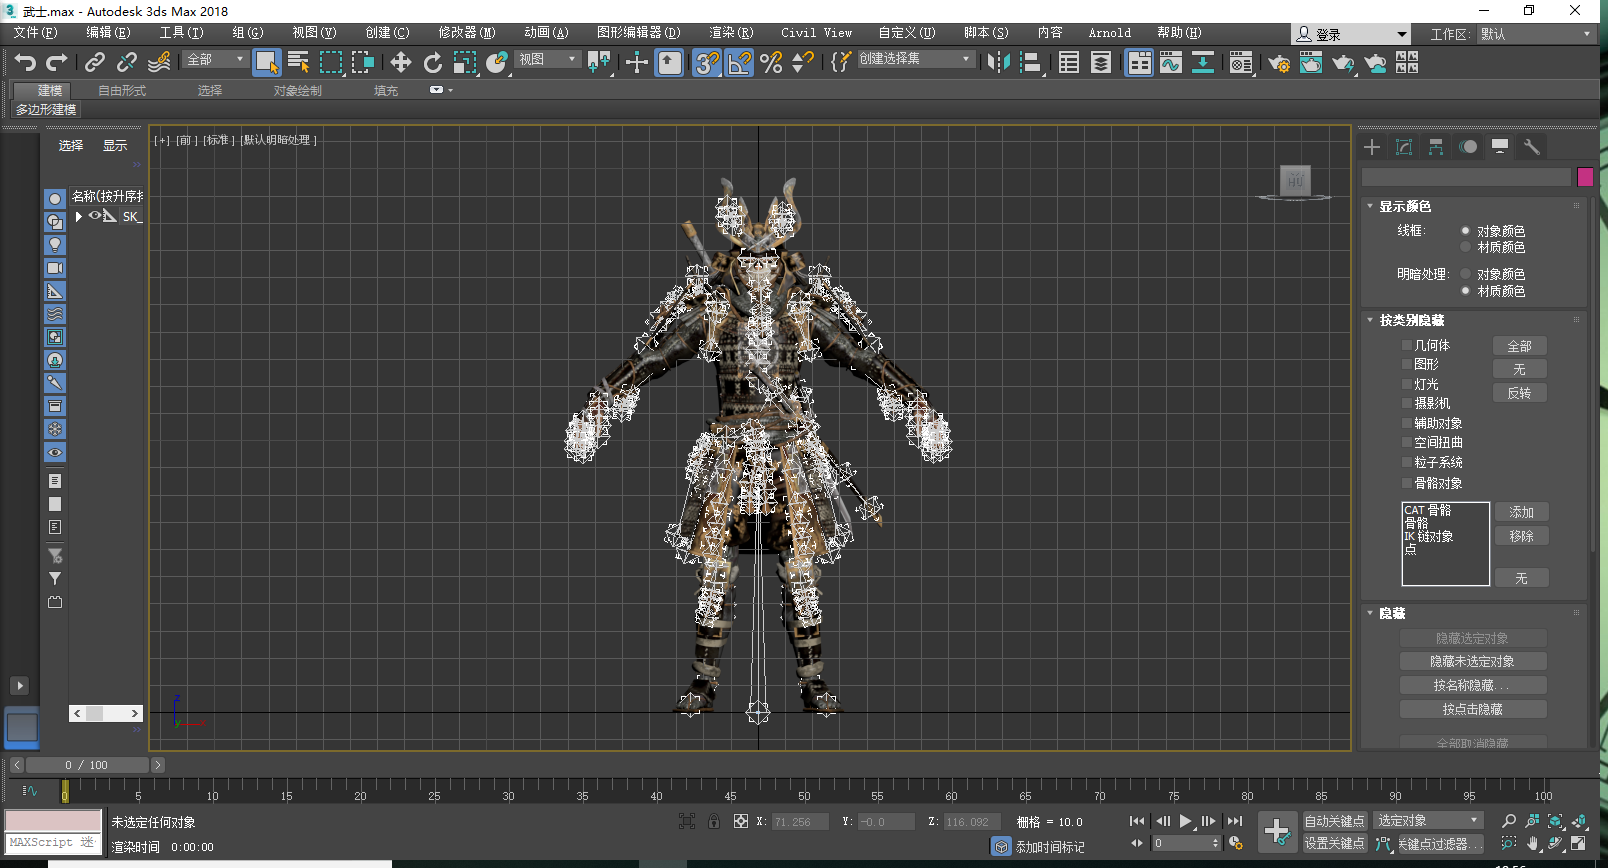Screen dimensions: 1608x868
Task: Enable the 几何体 hide checkbox
Action: 1407,346
